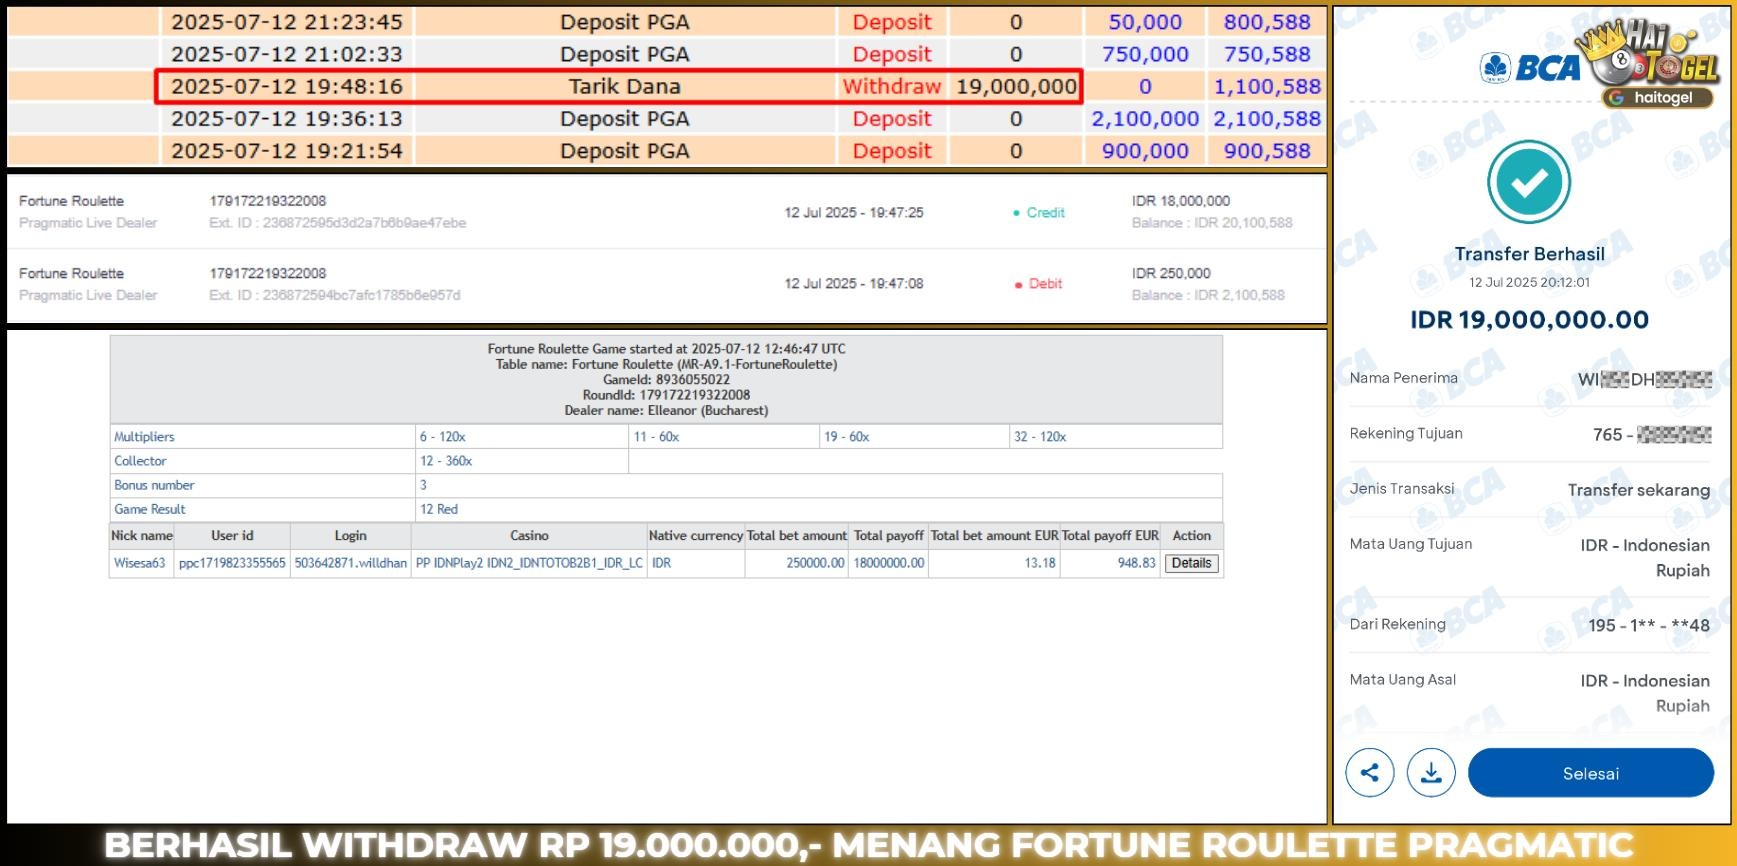Click collector value 12 - 360x

pos(446,461)
